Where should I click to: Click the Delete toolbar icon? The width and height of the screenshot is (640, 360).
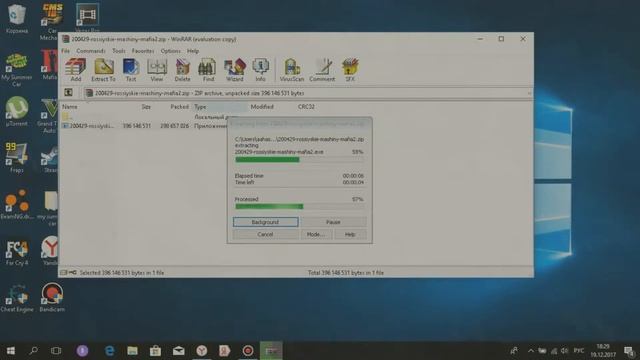(x=182, y=70)
